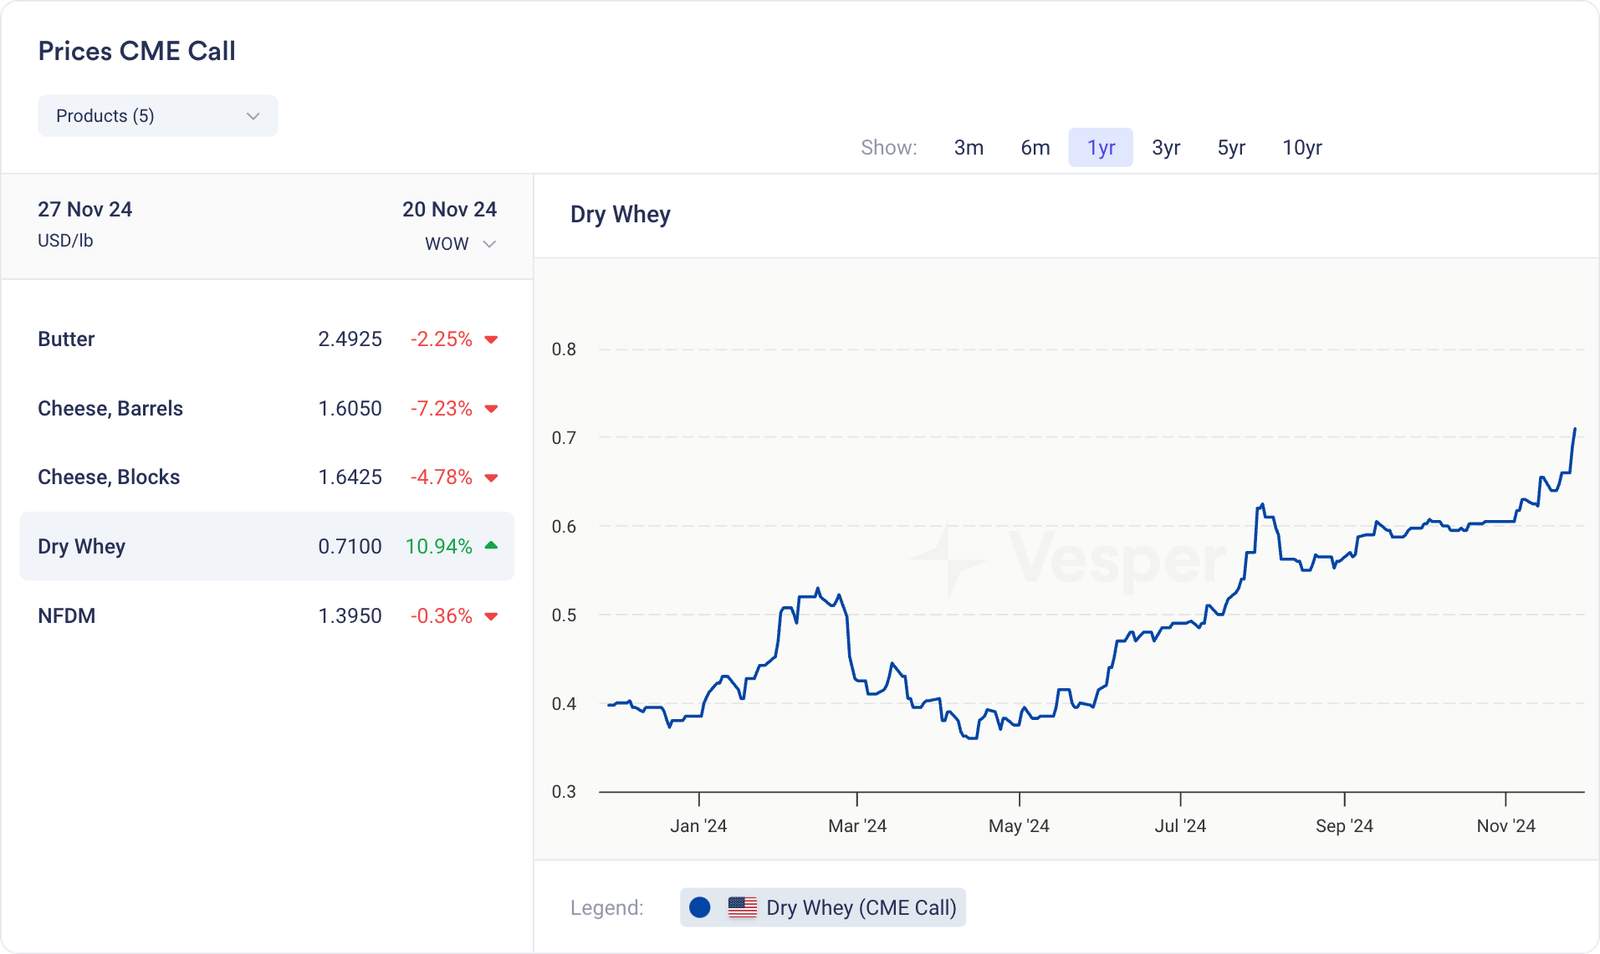This screenshot has width=1600, height=954.
Task: Select the Butter price row
Action: pyautogui.click(x=266, y=340)
